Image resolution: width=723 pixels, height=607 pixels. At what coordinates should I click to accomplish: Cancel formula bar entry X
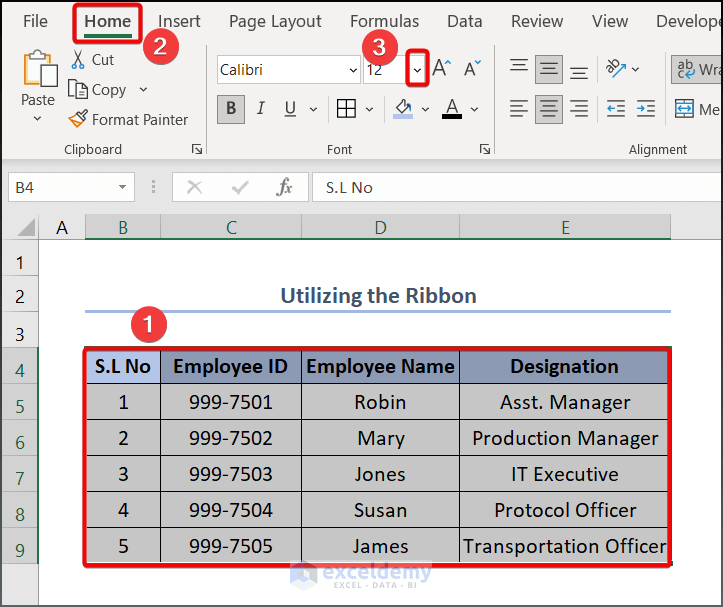[x=194, y=187]
